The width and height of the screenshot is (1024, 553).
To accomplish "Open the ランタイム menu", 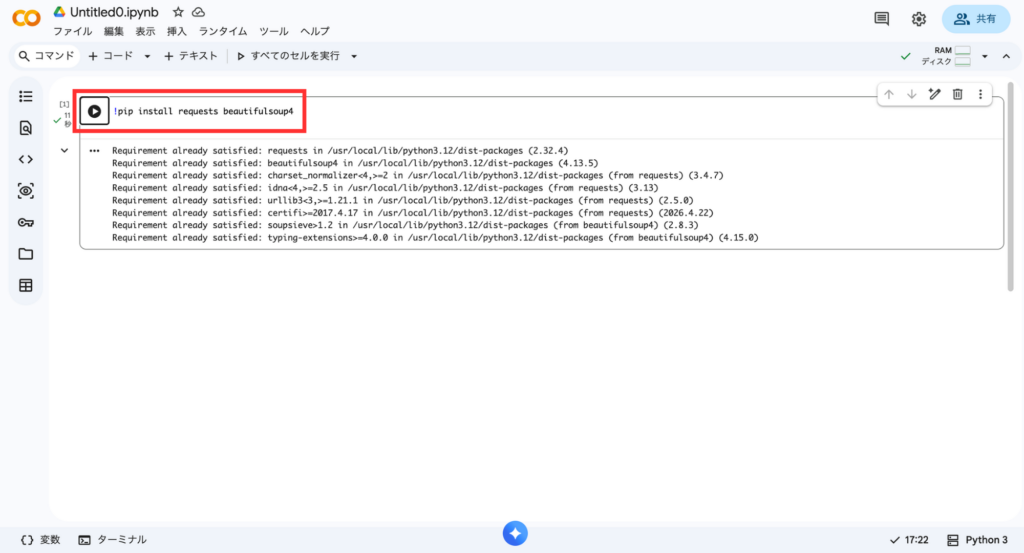I will 223,31.
